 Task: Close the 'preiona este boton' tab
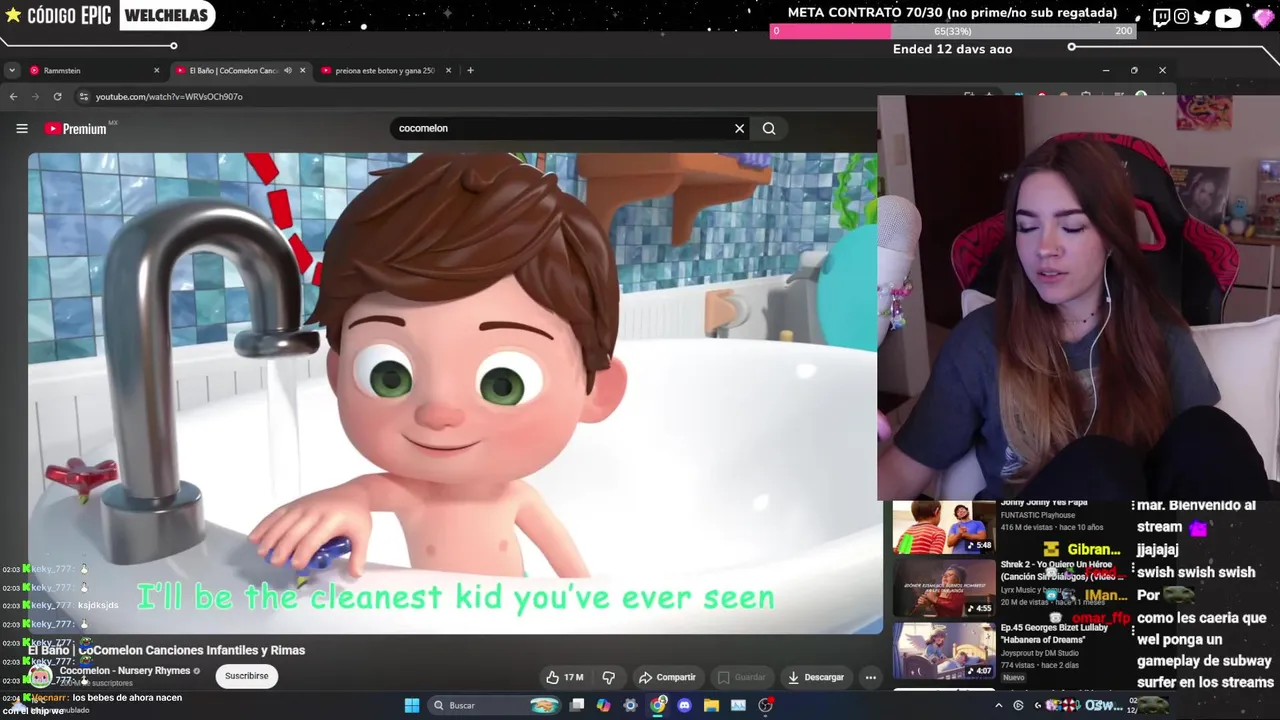448,70
